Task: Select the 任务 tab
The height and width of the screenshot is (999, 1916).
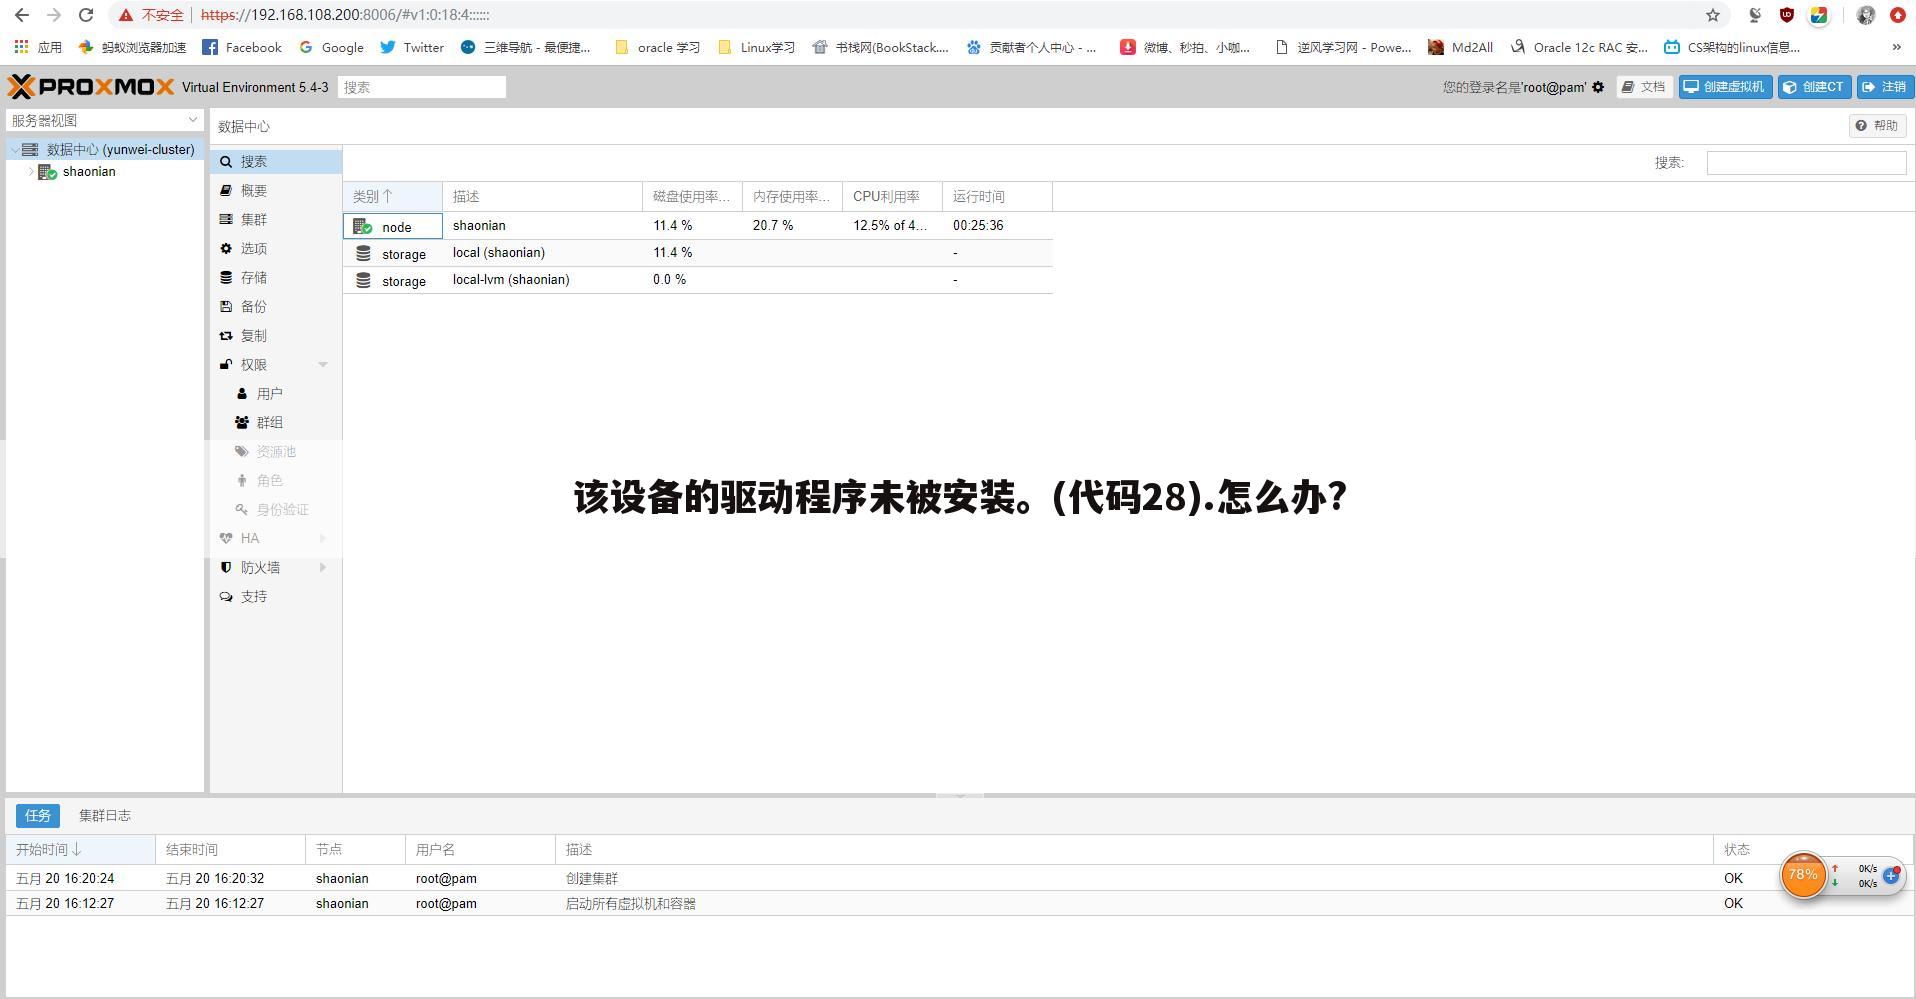Action: (x=37, y=815)
